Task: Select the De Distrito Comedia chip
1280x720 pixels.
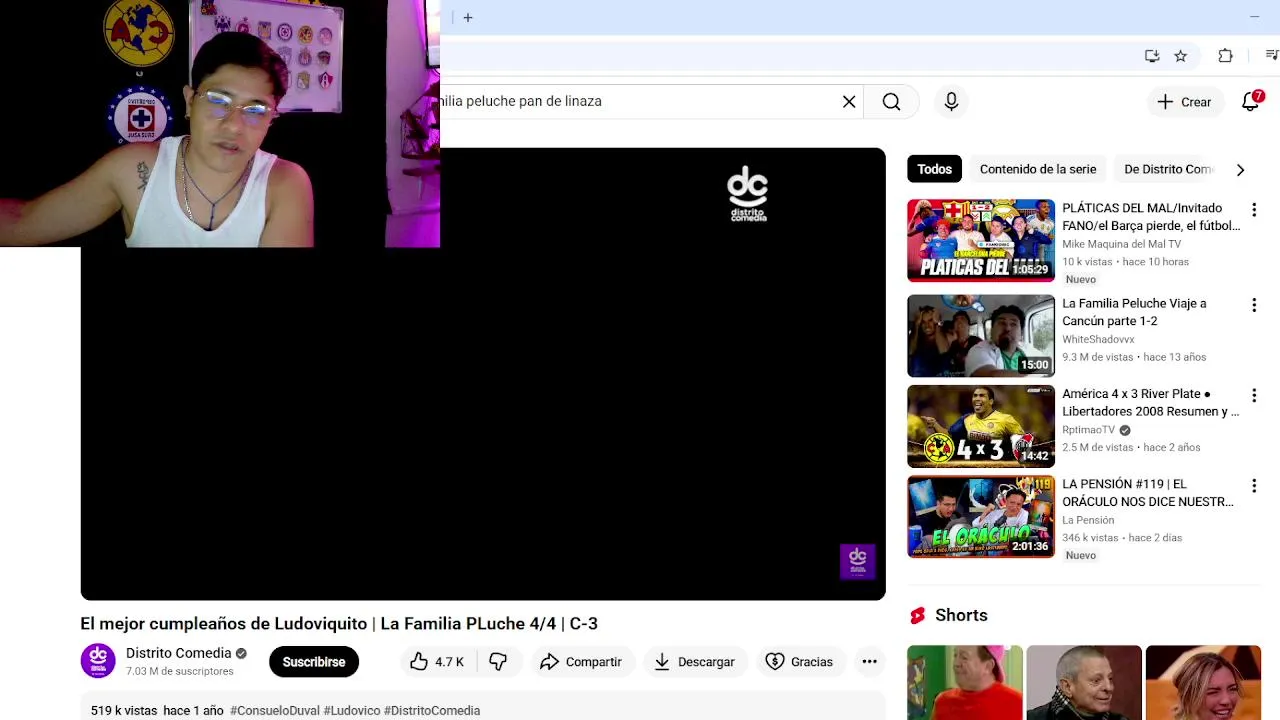Action: 1168,169
